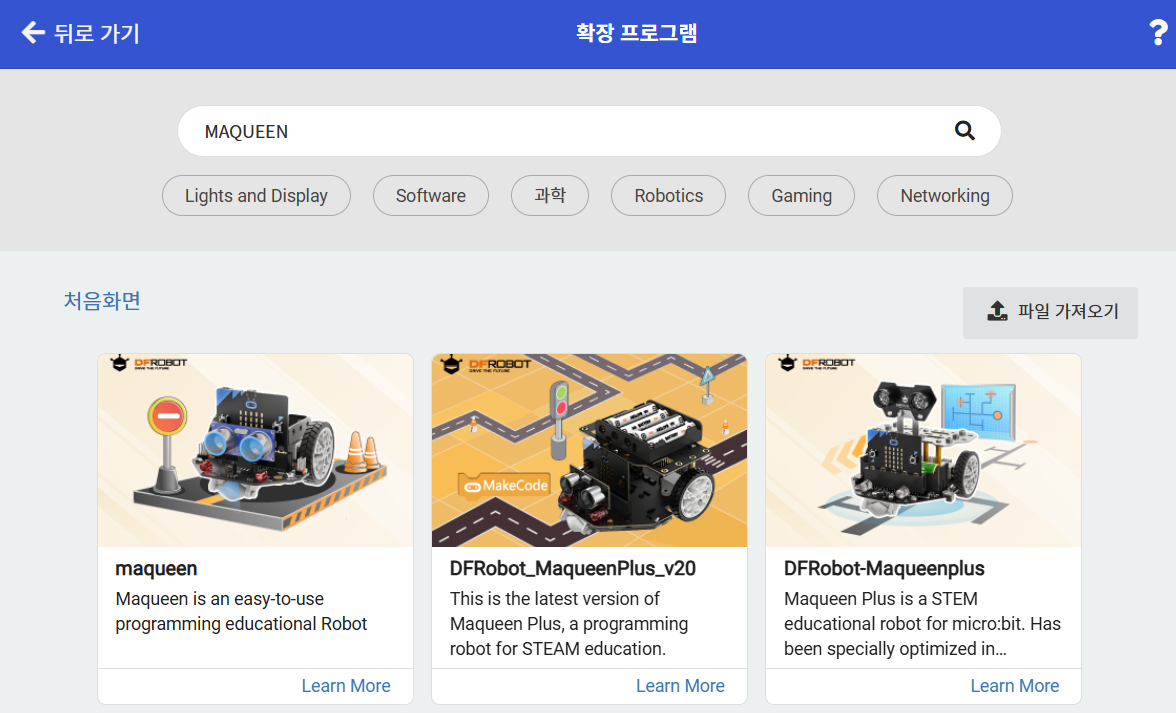Click description 'Maqueen Plus is a STEM'

[880, 599]
